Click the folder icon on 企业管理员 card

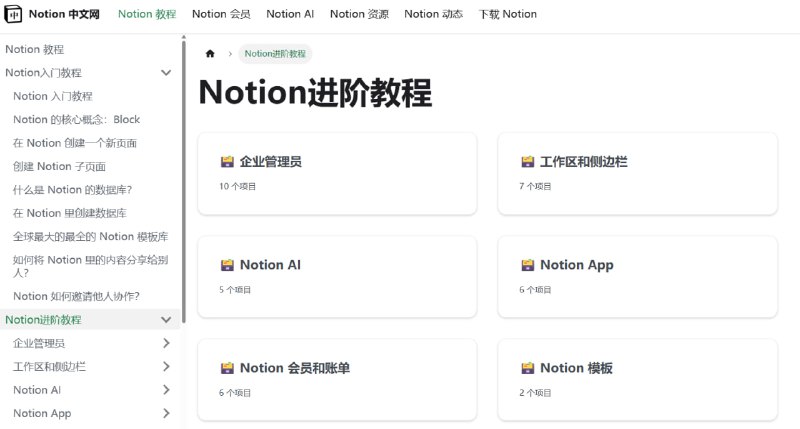point(227,162)
